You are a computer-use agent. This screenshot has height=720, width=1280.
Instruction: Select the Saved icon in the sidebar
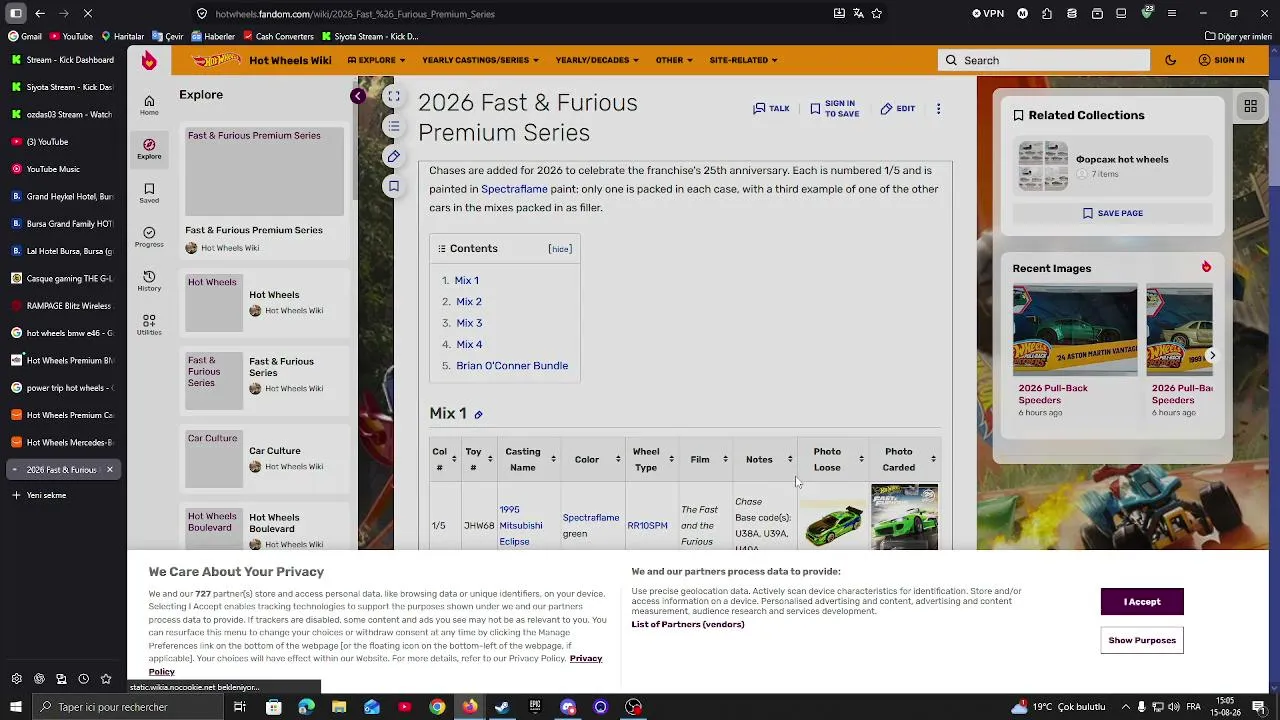(149, 193)
